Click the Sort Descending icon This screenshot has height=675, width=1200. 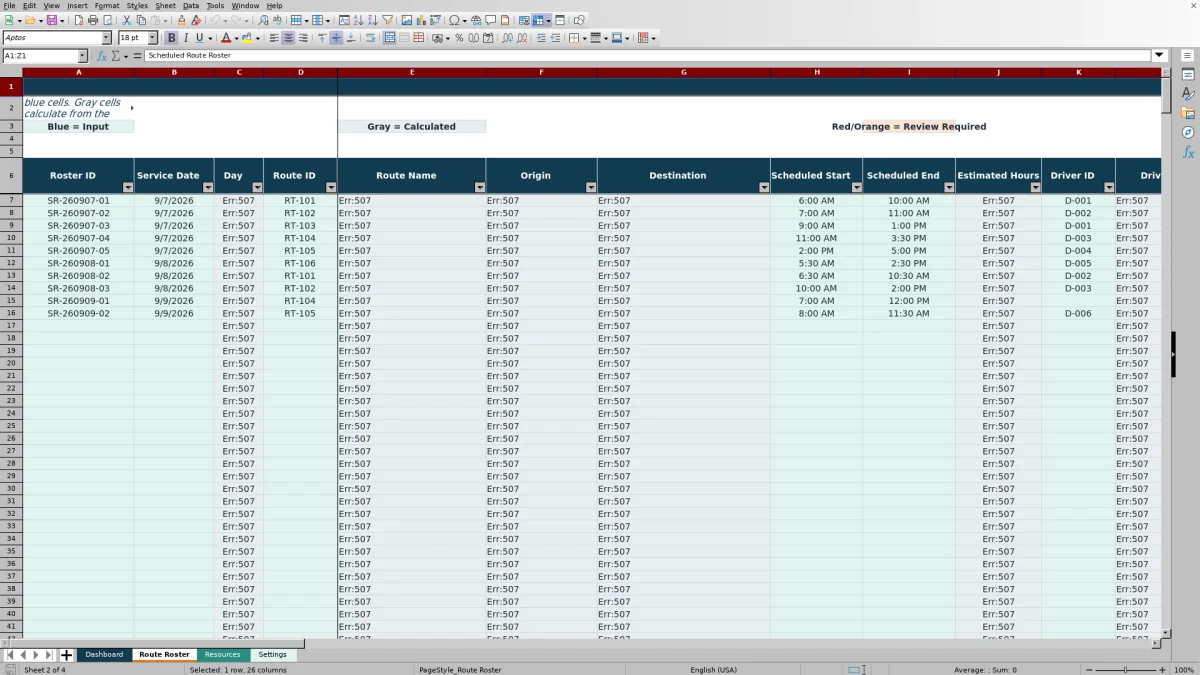[373, 20]
